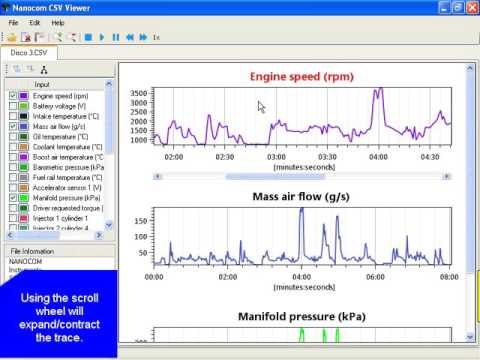Click the chart panel vertical scroll thumb

point(470,172)
